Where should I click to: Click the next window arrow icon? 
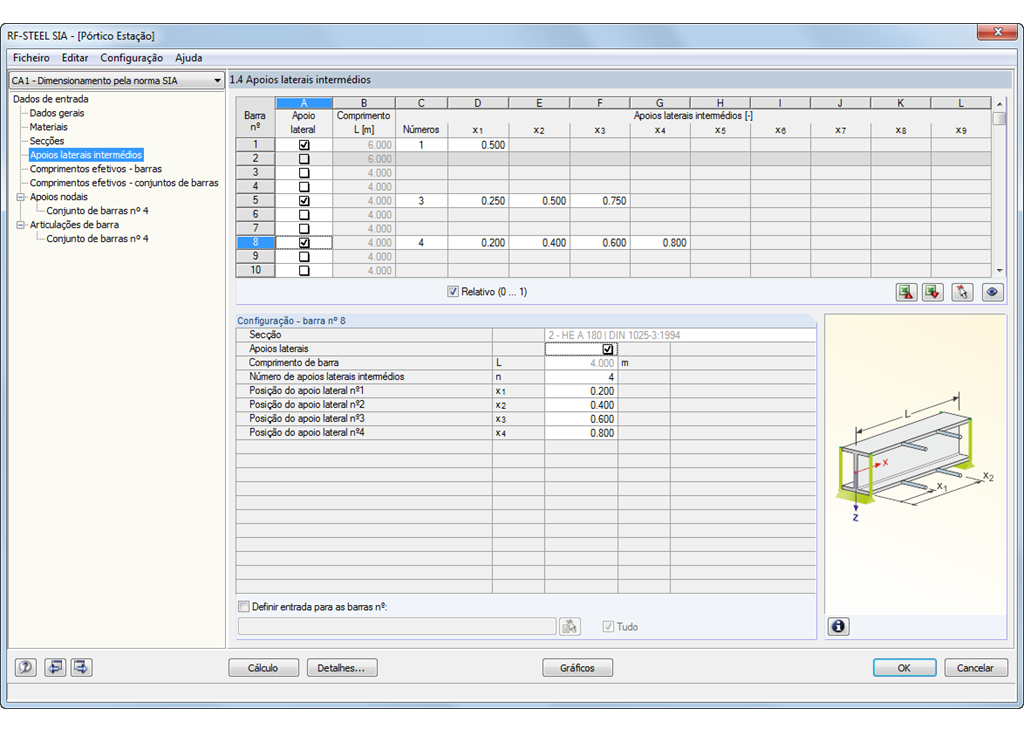82,667
